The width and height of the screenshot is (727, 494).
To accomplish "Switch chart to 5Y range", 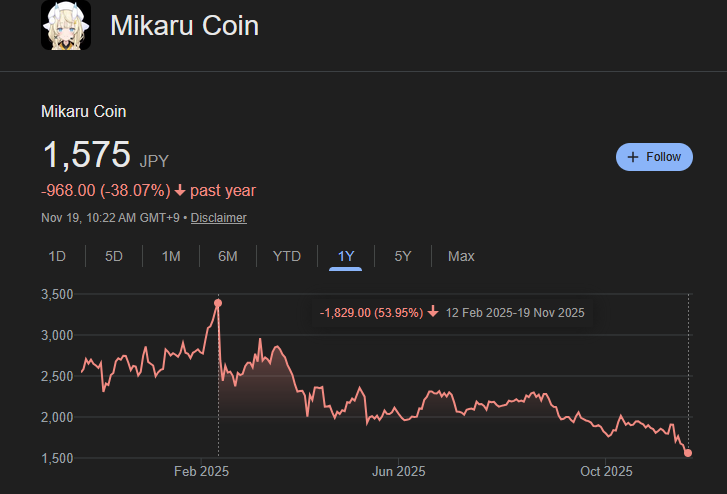I will tap(403, 256).
